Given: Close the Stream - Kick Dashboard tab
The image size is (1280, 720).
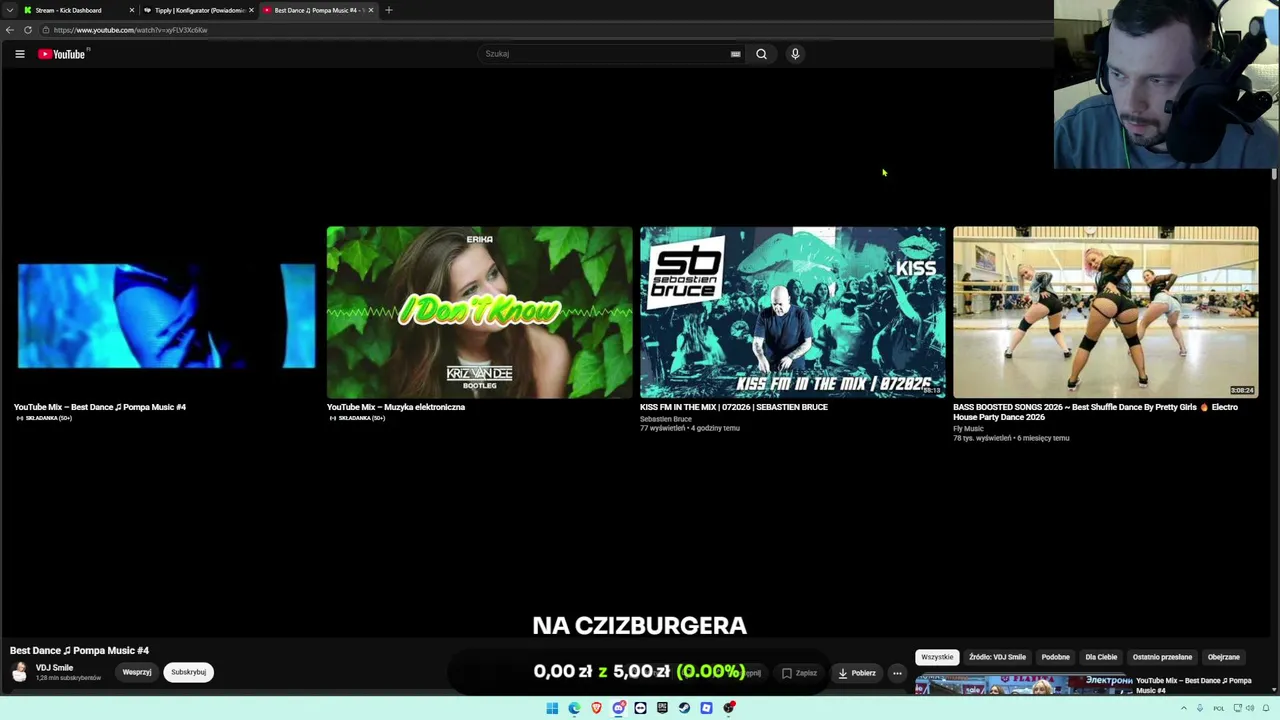Looking at the screenshot, I should [x=131, y=10].
